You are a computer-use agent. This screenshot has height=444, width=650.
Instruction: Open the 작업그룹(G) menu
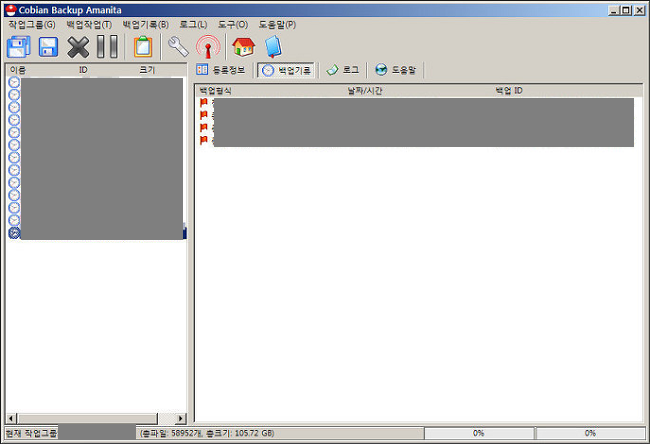(x=32, y=24)
